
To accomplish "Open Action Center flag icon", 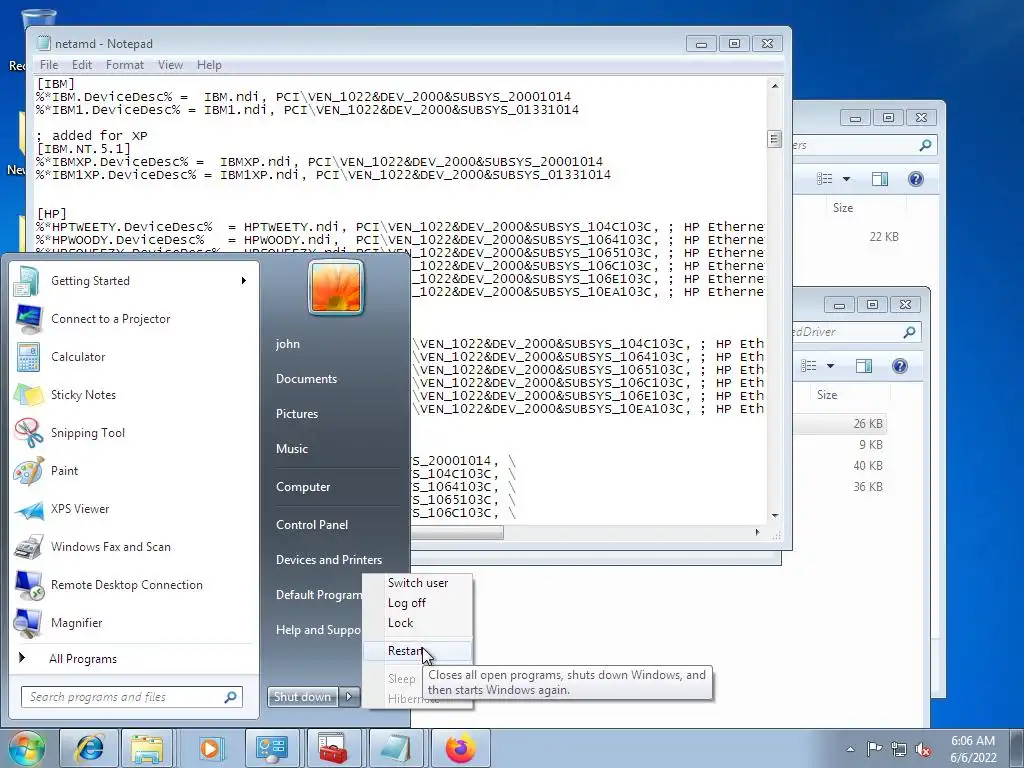I will tap(874, 748).
